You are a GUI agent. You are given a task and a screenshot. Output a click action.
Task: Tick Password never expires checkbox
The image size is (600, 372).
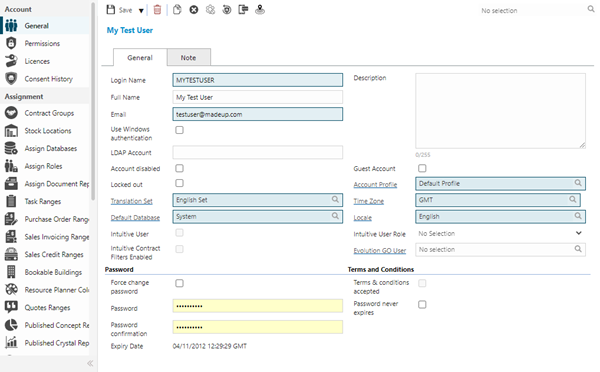coord(422,305)
